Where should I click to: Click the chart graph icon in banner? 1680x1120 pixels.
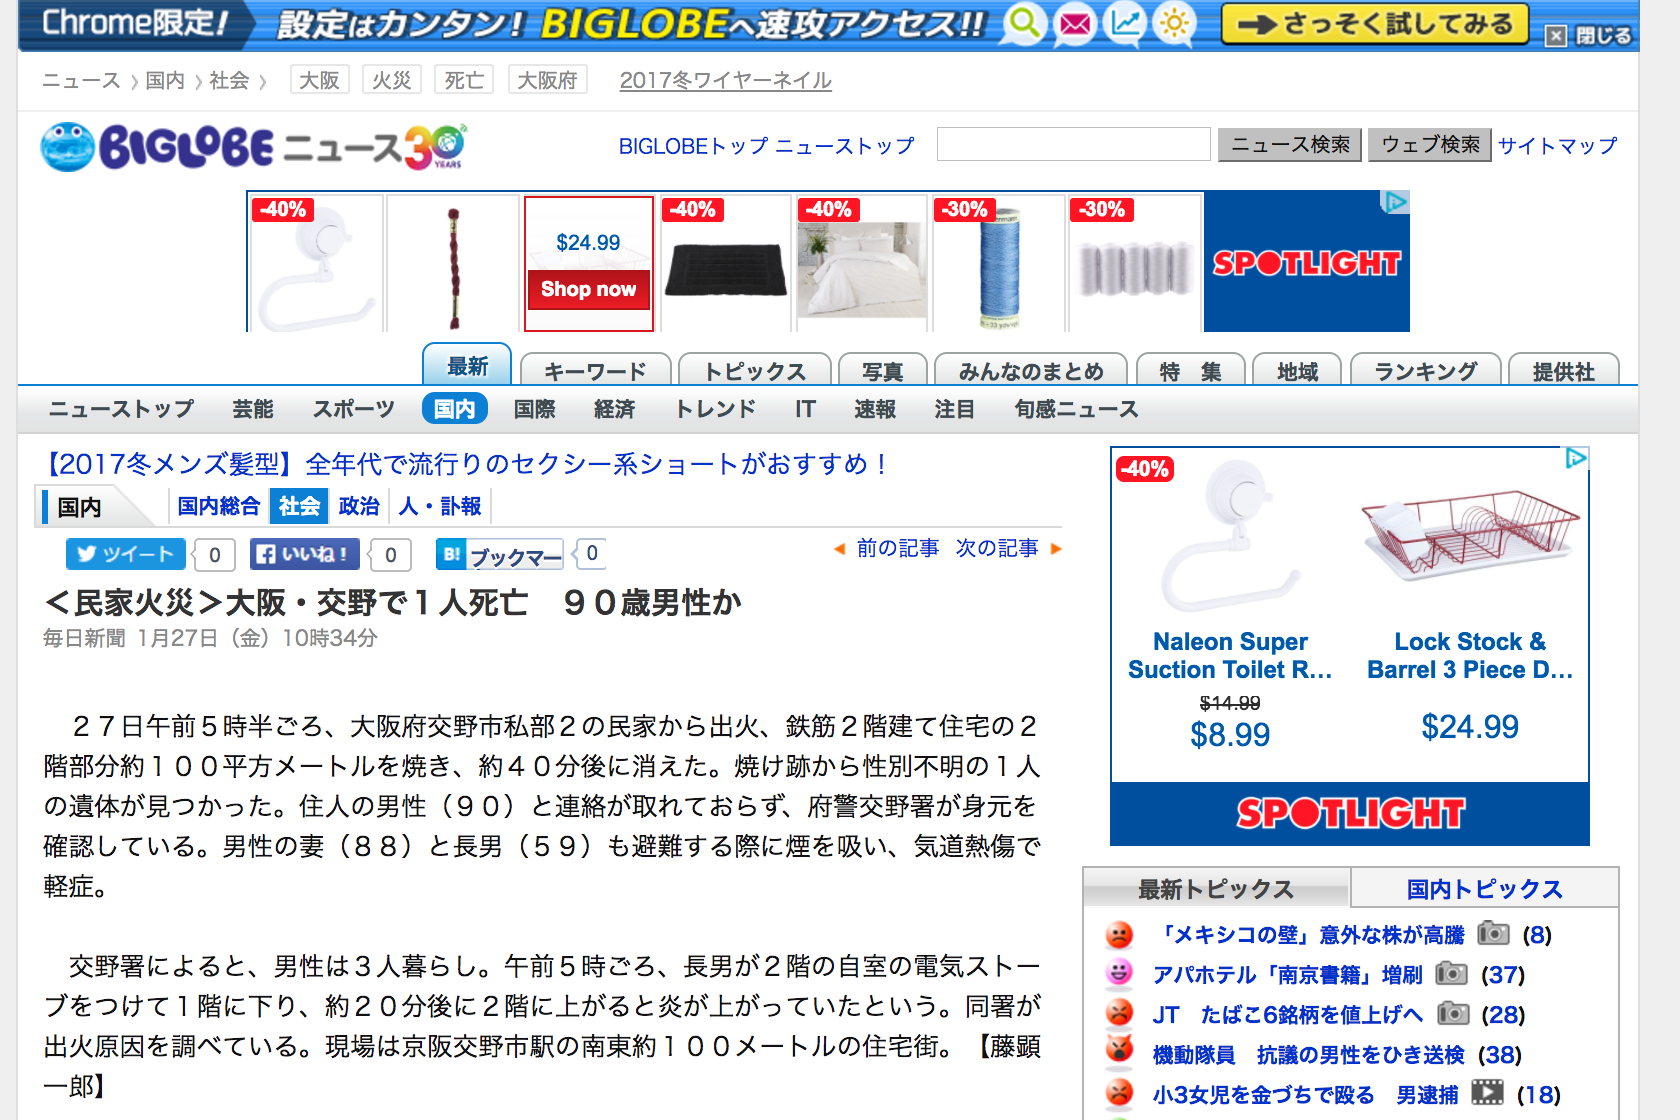tap(1125, 23)
